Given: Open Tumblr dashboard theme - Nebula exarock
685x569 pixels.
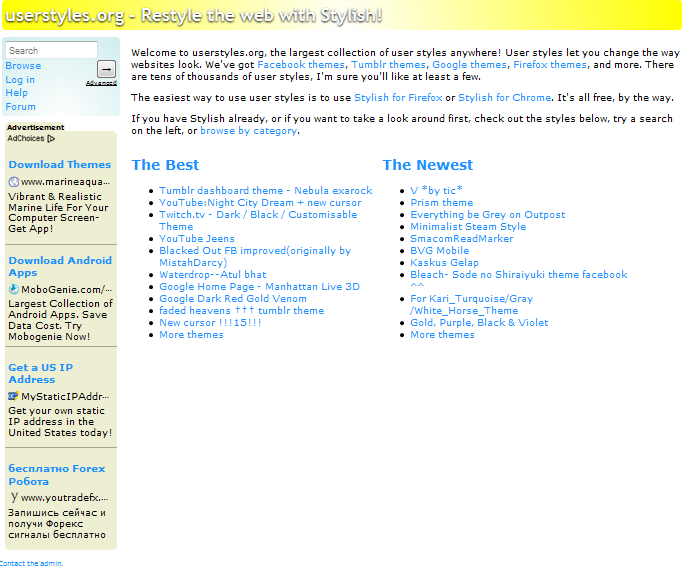Looking at the screenshot, I should pyautogui.click(x=266, y=191).
